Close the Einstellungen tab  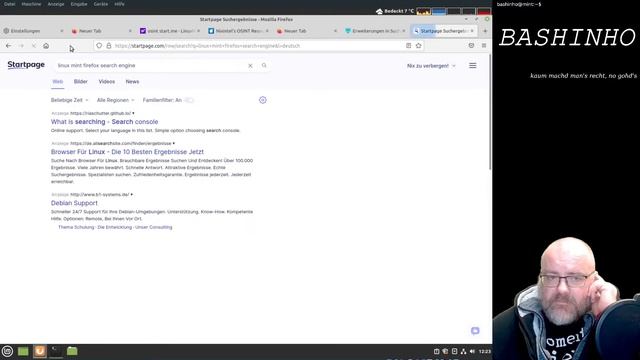62,31
